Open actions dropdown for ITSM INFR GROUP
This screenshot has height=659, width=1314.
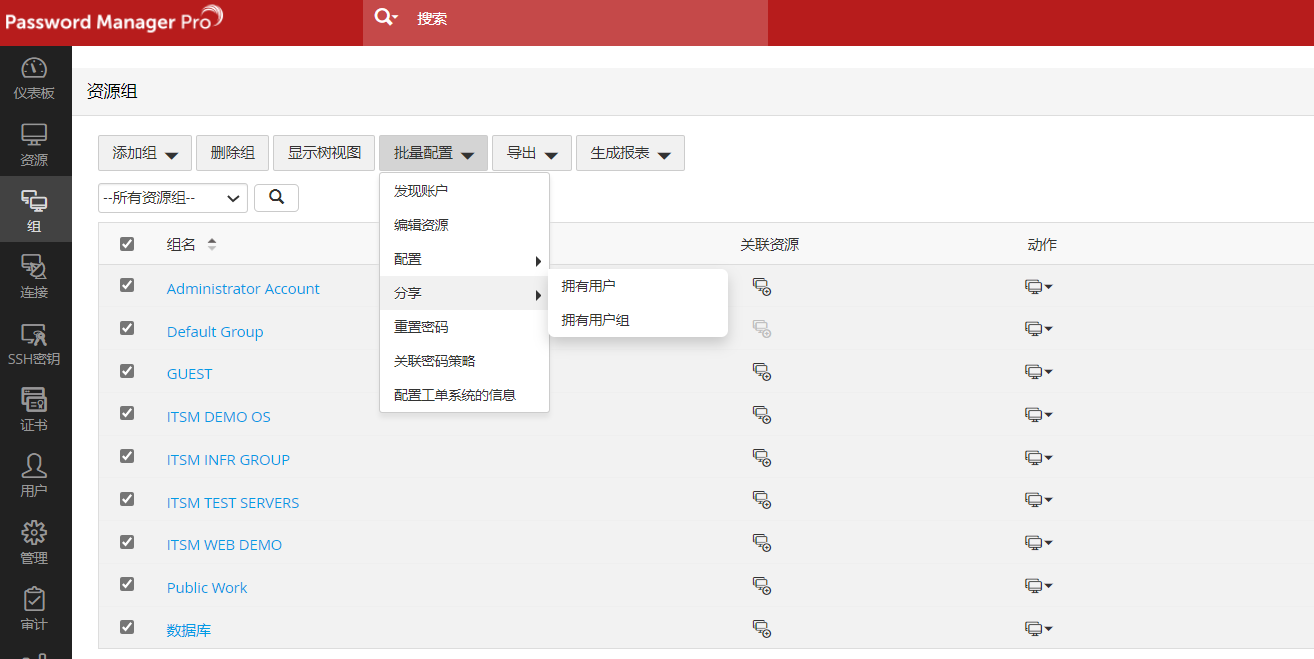[1039, 458]
